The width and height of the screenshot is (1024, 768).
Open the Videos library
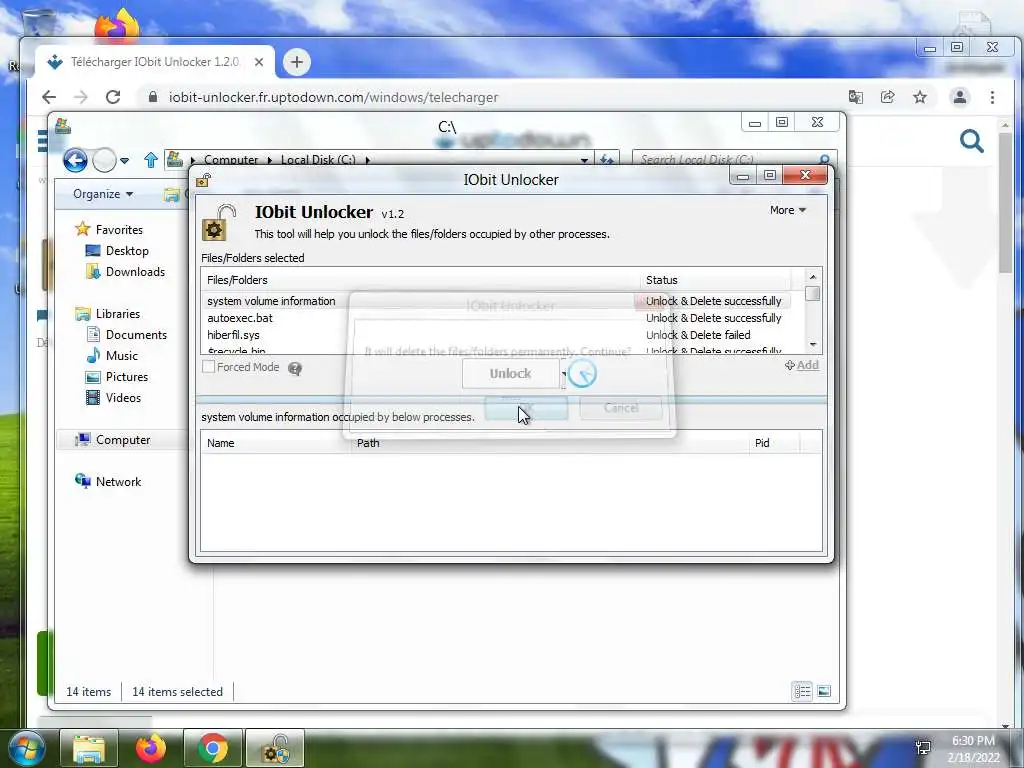coord(123,398)
